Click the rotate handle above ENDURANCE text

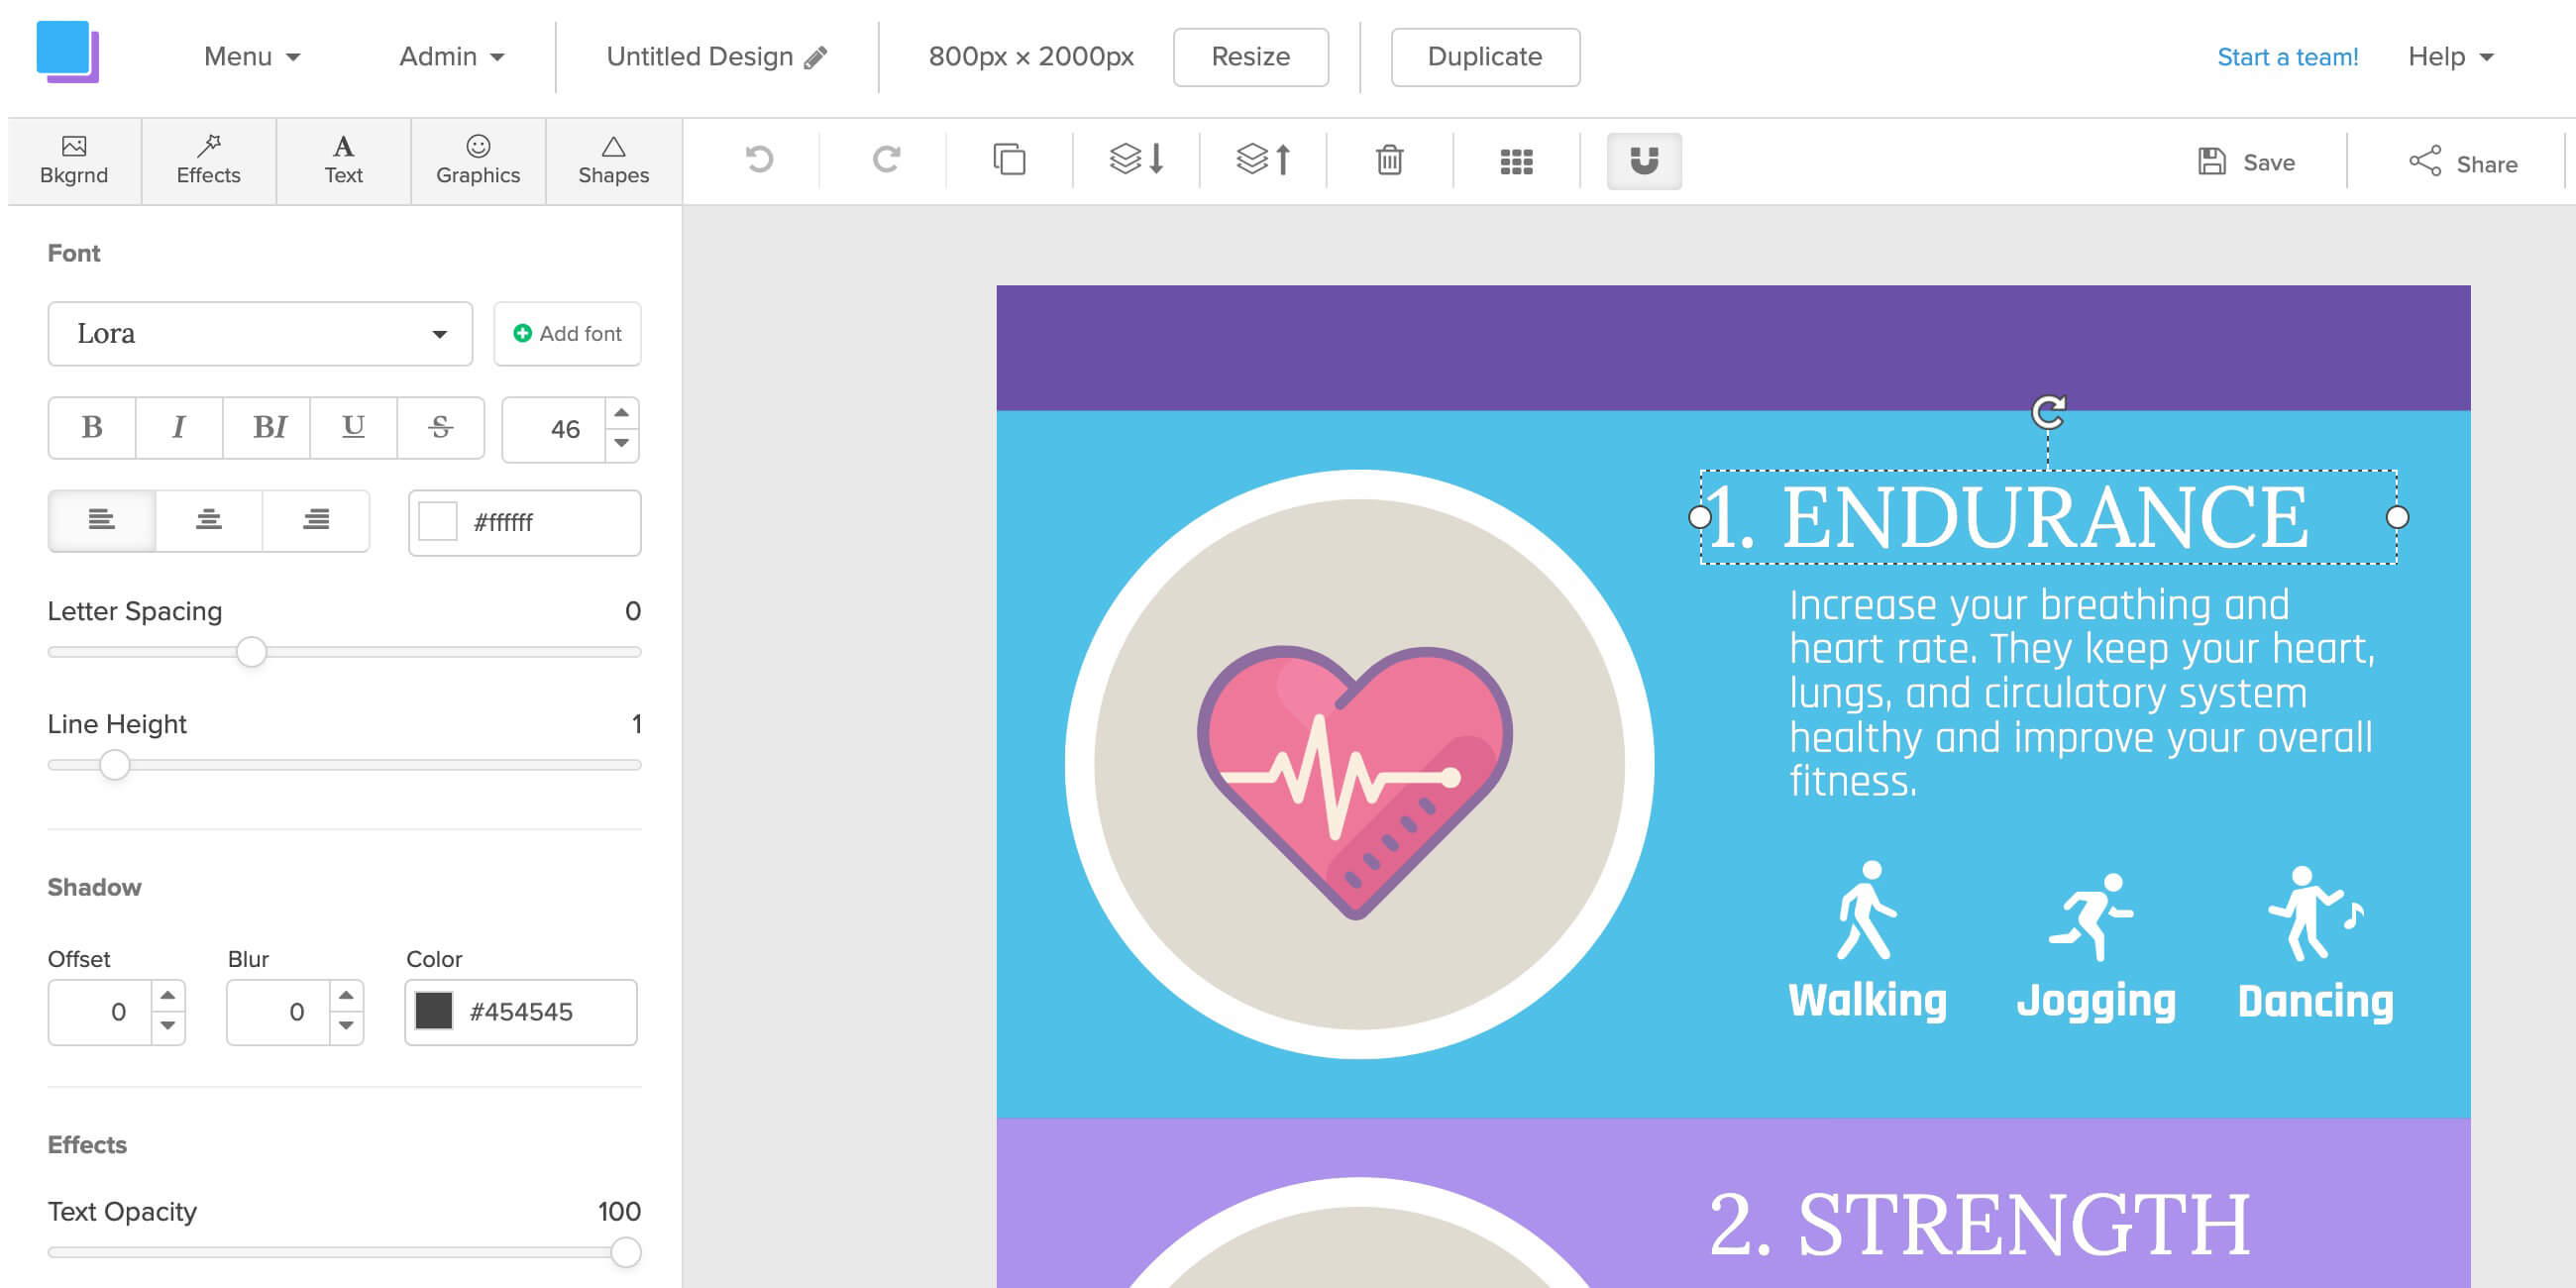pos(2048,412)
